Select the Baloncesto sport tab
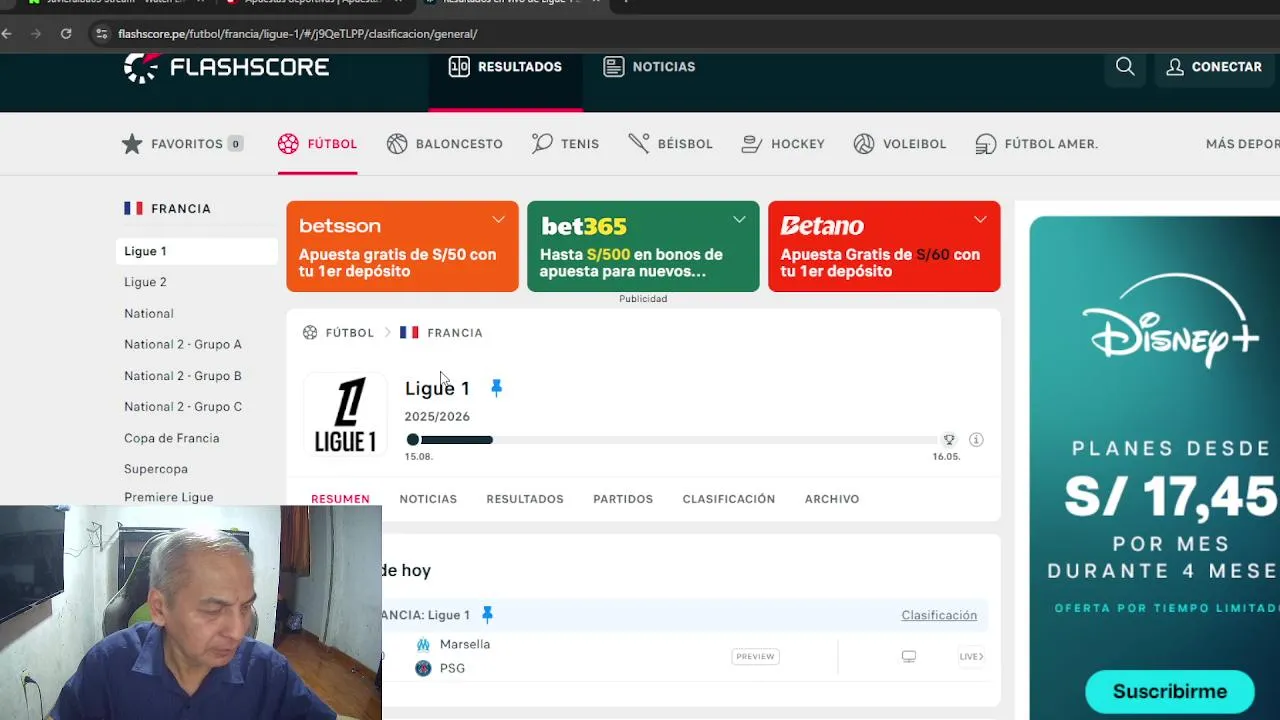The image size is (1280, 720). pos(445,144)
